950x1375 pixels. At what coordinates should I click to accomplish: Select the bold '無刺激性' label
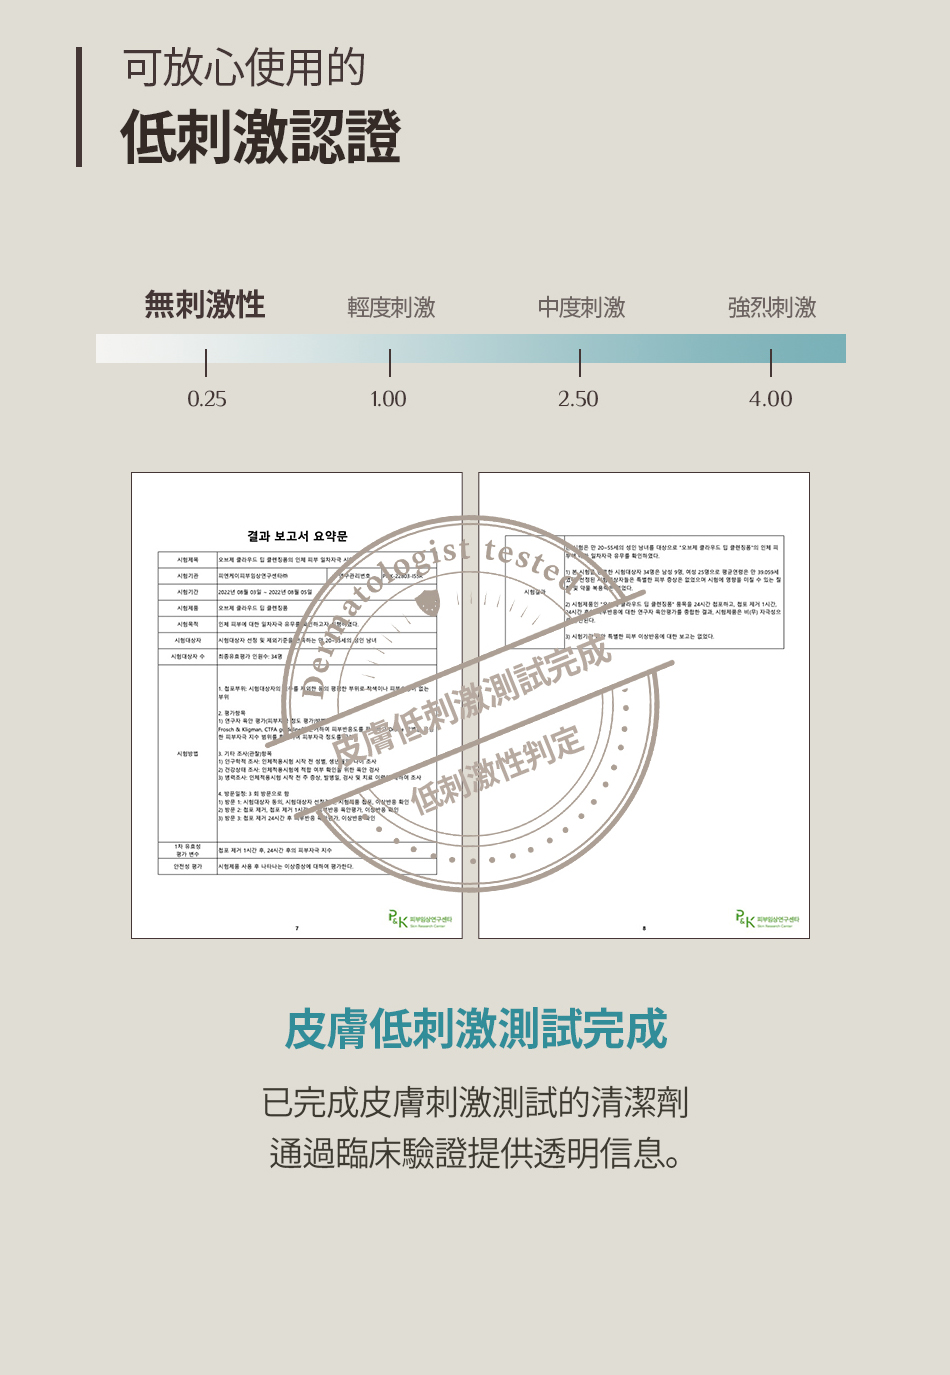[205, 304]
